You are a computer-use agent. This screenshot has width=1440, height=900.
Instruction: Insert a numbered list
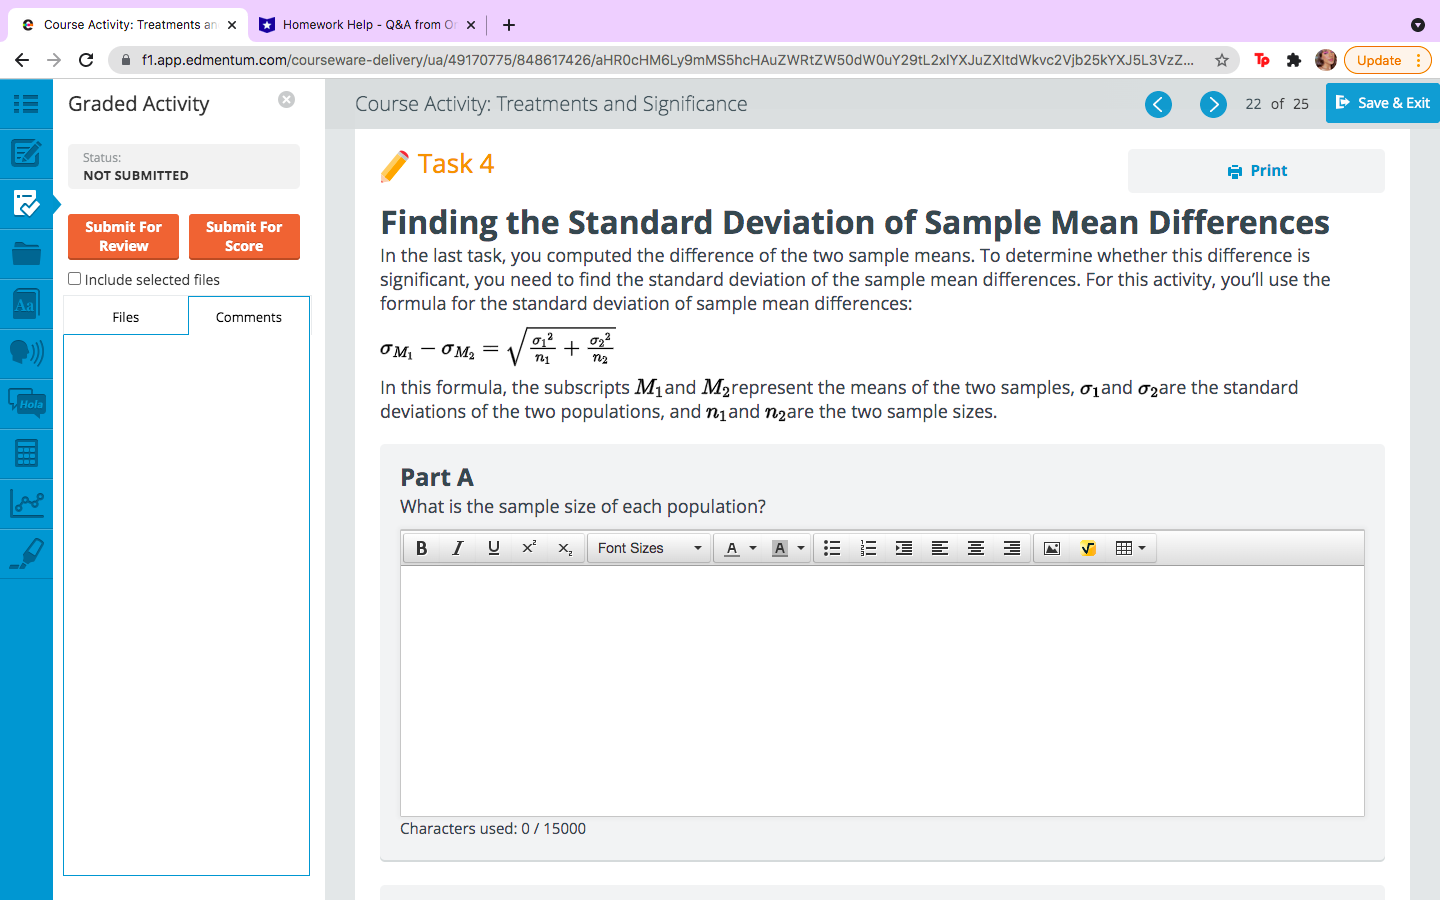click(868, 548)
